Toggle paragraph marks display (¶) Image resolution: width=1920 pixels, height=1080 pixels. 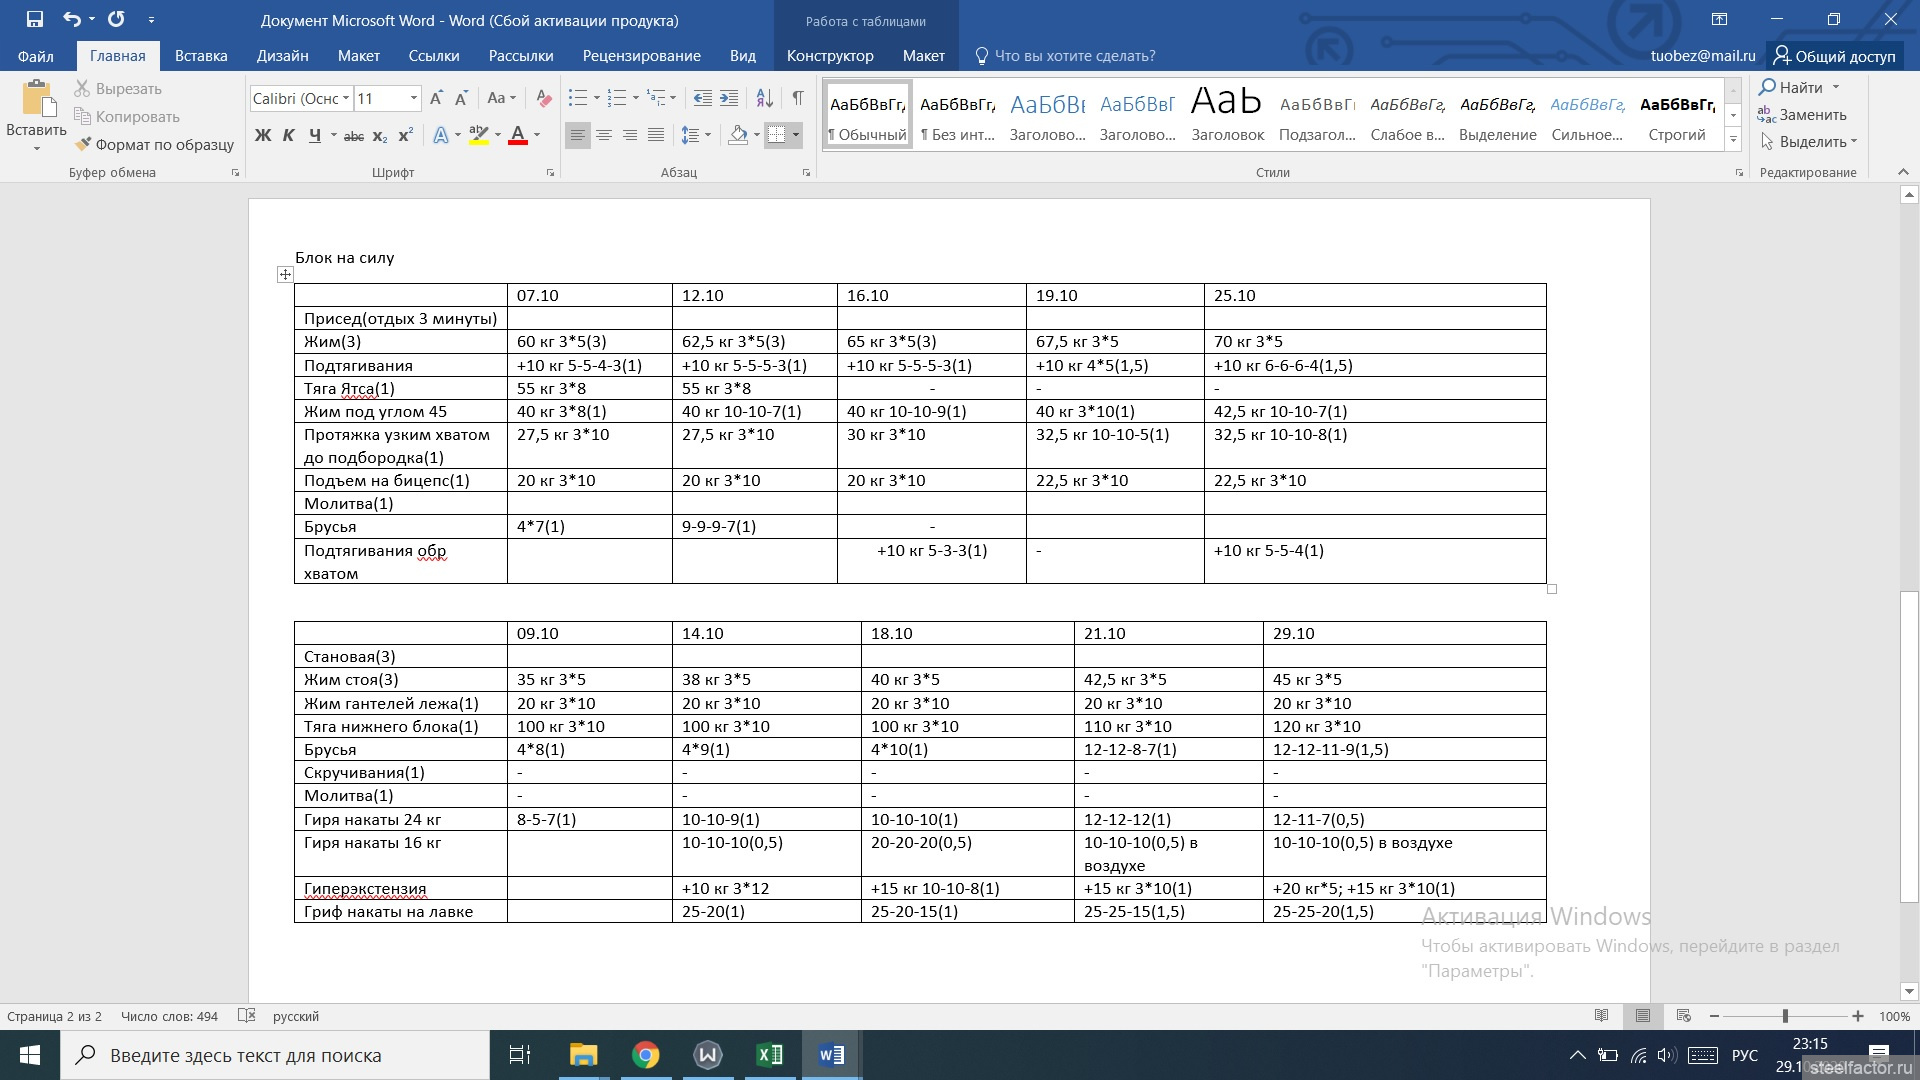798,98
